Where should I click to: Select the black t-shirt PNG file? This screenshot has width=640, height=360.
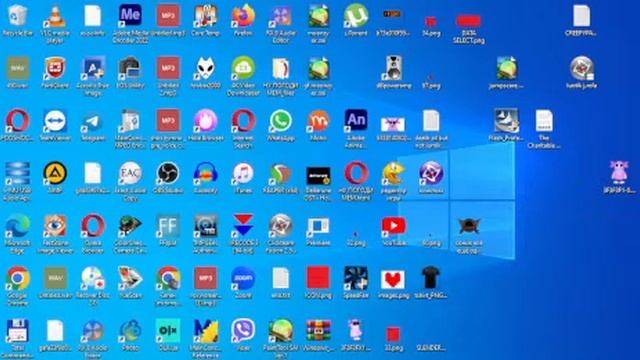(431, 278)
